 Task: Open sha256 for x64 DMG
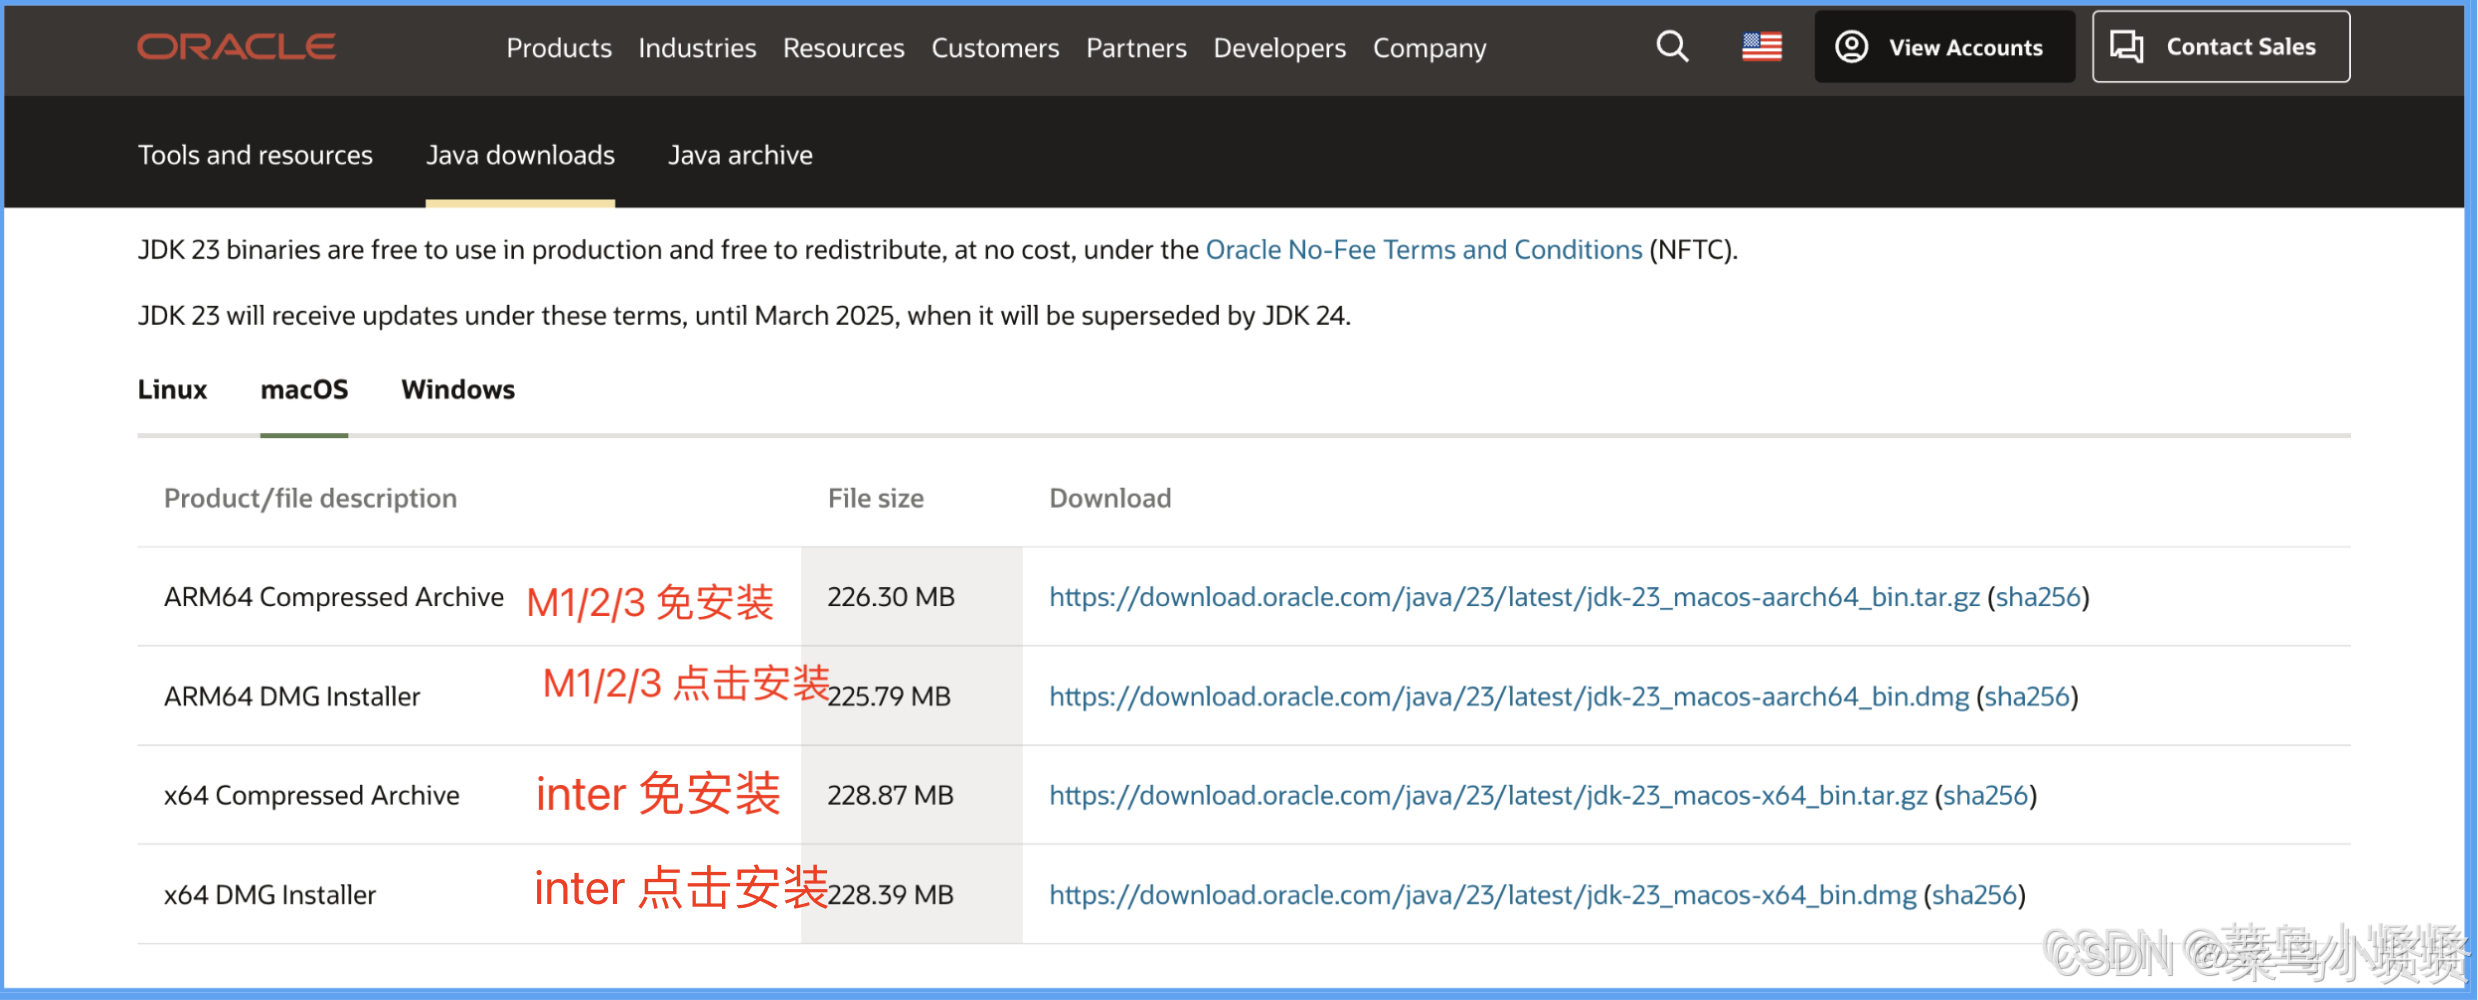tap(1975, 894)
